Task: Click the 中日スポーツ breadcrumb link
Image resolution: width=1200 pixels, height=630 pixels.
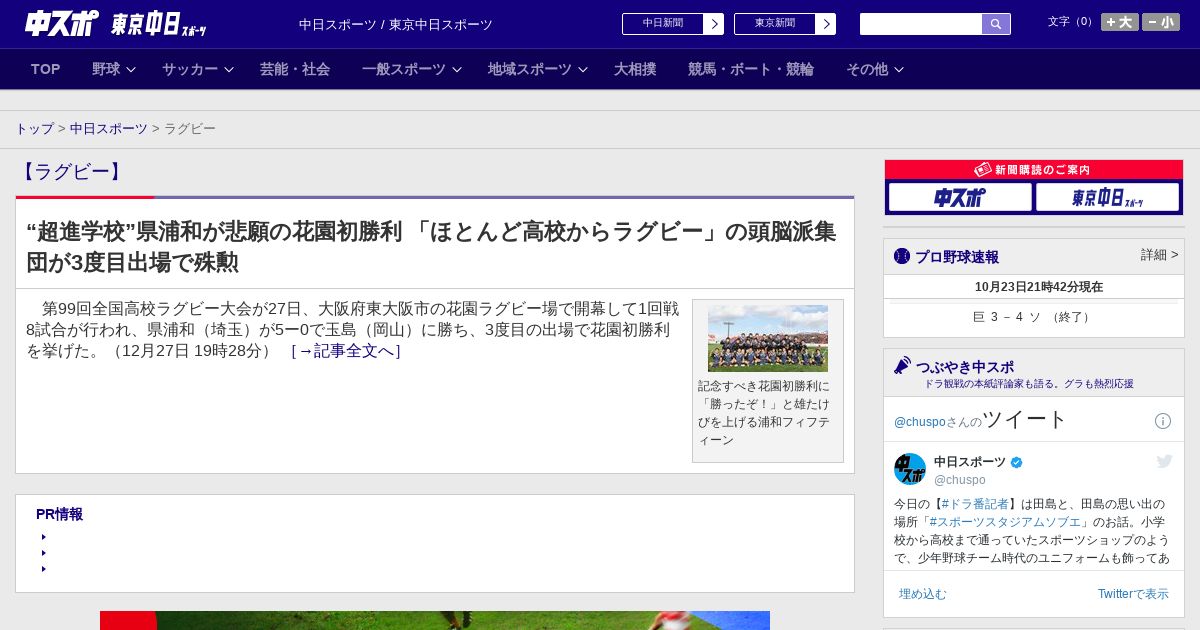Action: pyautogui.click(x=109, y=129)
